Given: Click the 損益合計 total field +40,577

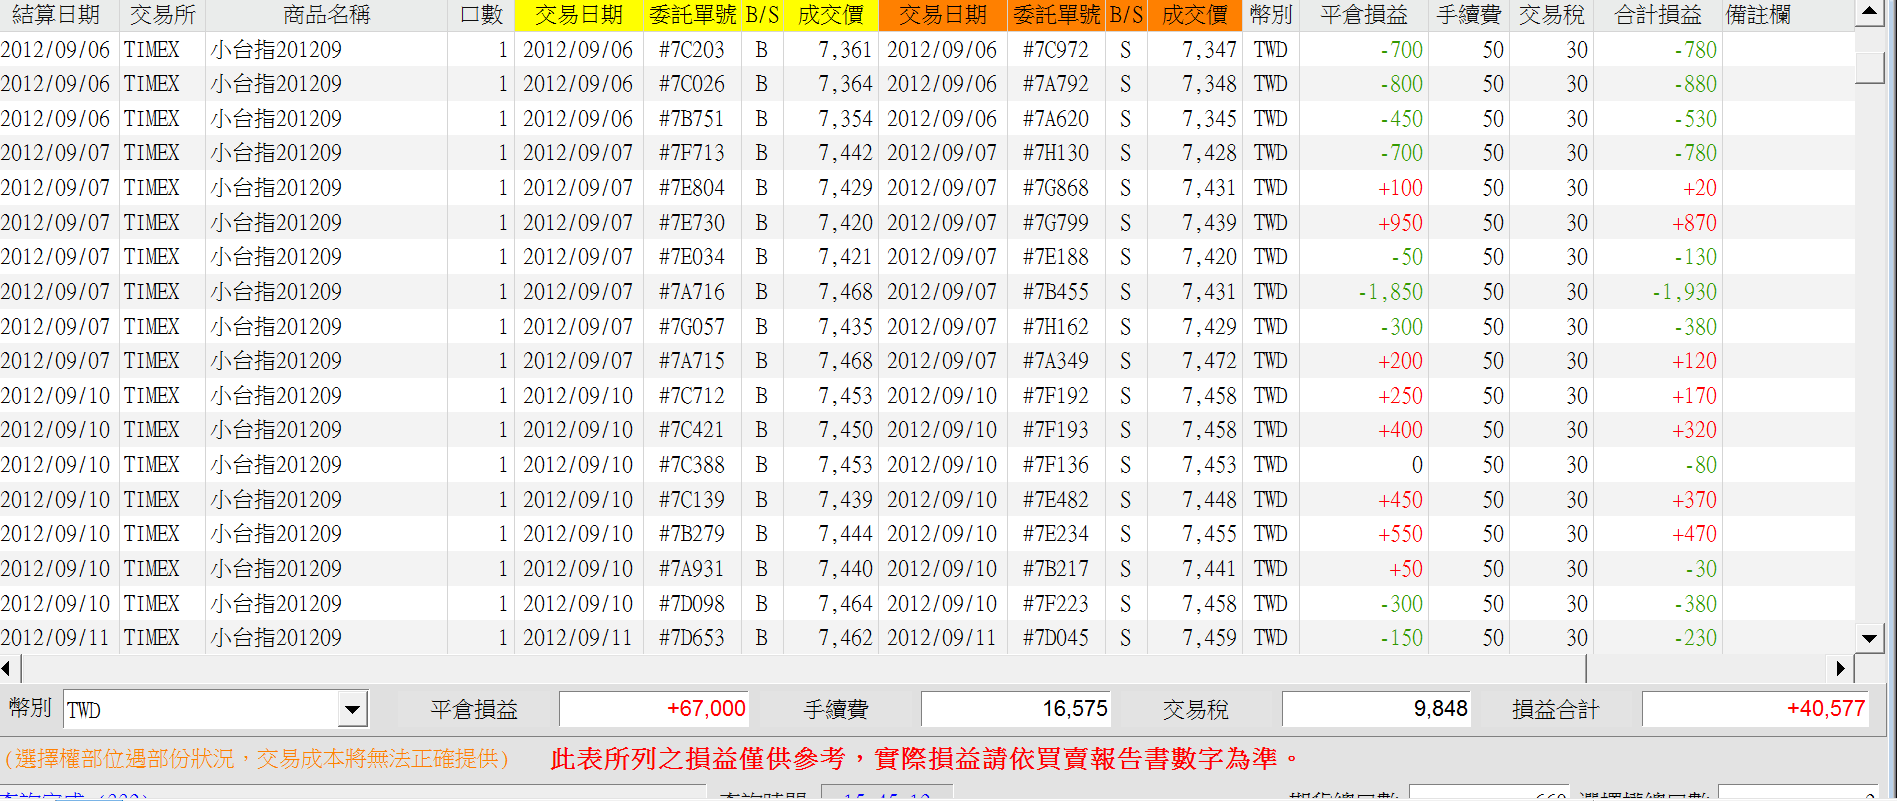Looking at the screenshot, I should [x=1756, y=709].
